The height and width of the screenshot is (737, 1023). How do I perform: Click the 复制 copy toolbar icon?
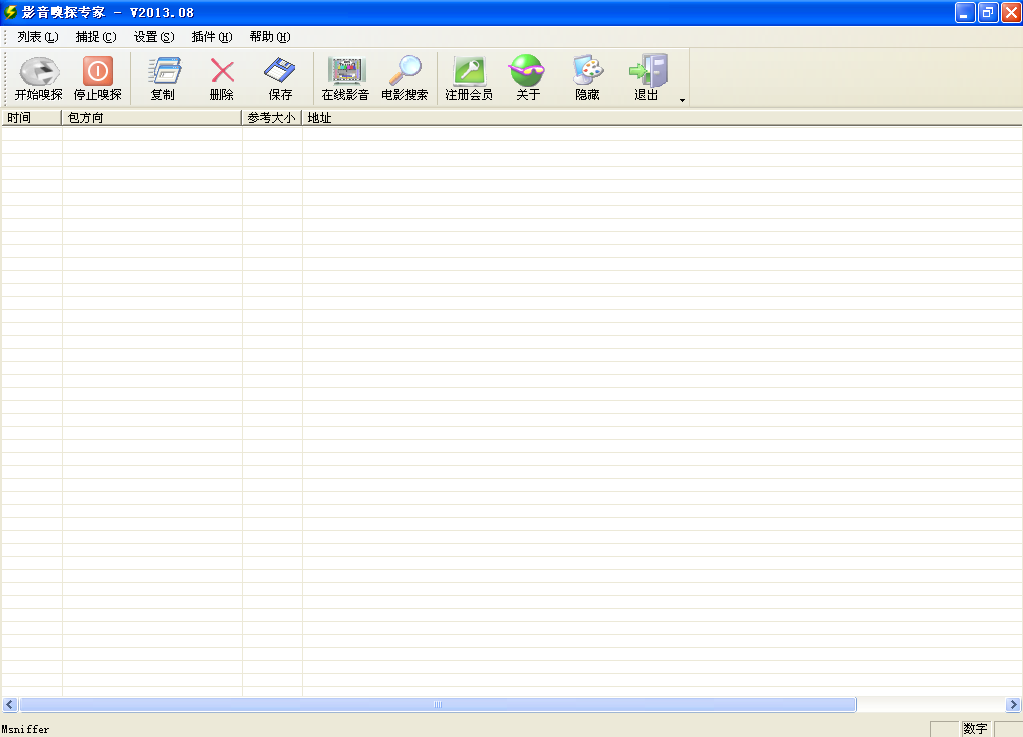tap(163, 70)
